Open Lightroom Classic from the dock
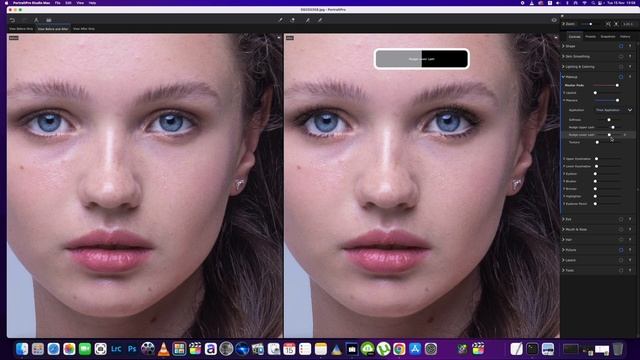 (x=116, y=349)
